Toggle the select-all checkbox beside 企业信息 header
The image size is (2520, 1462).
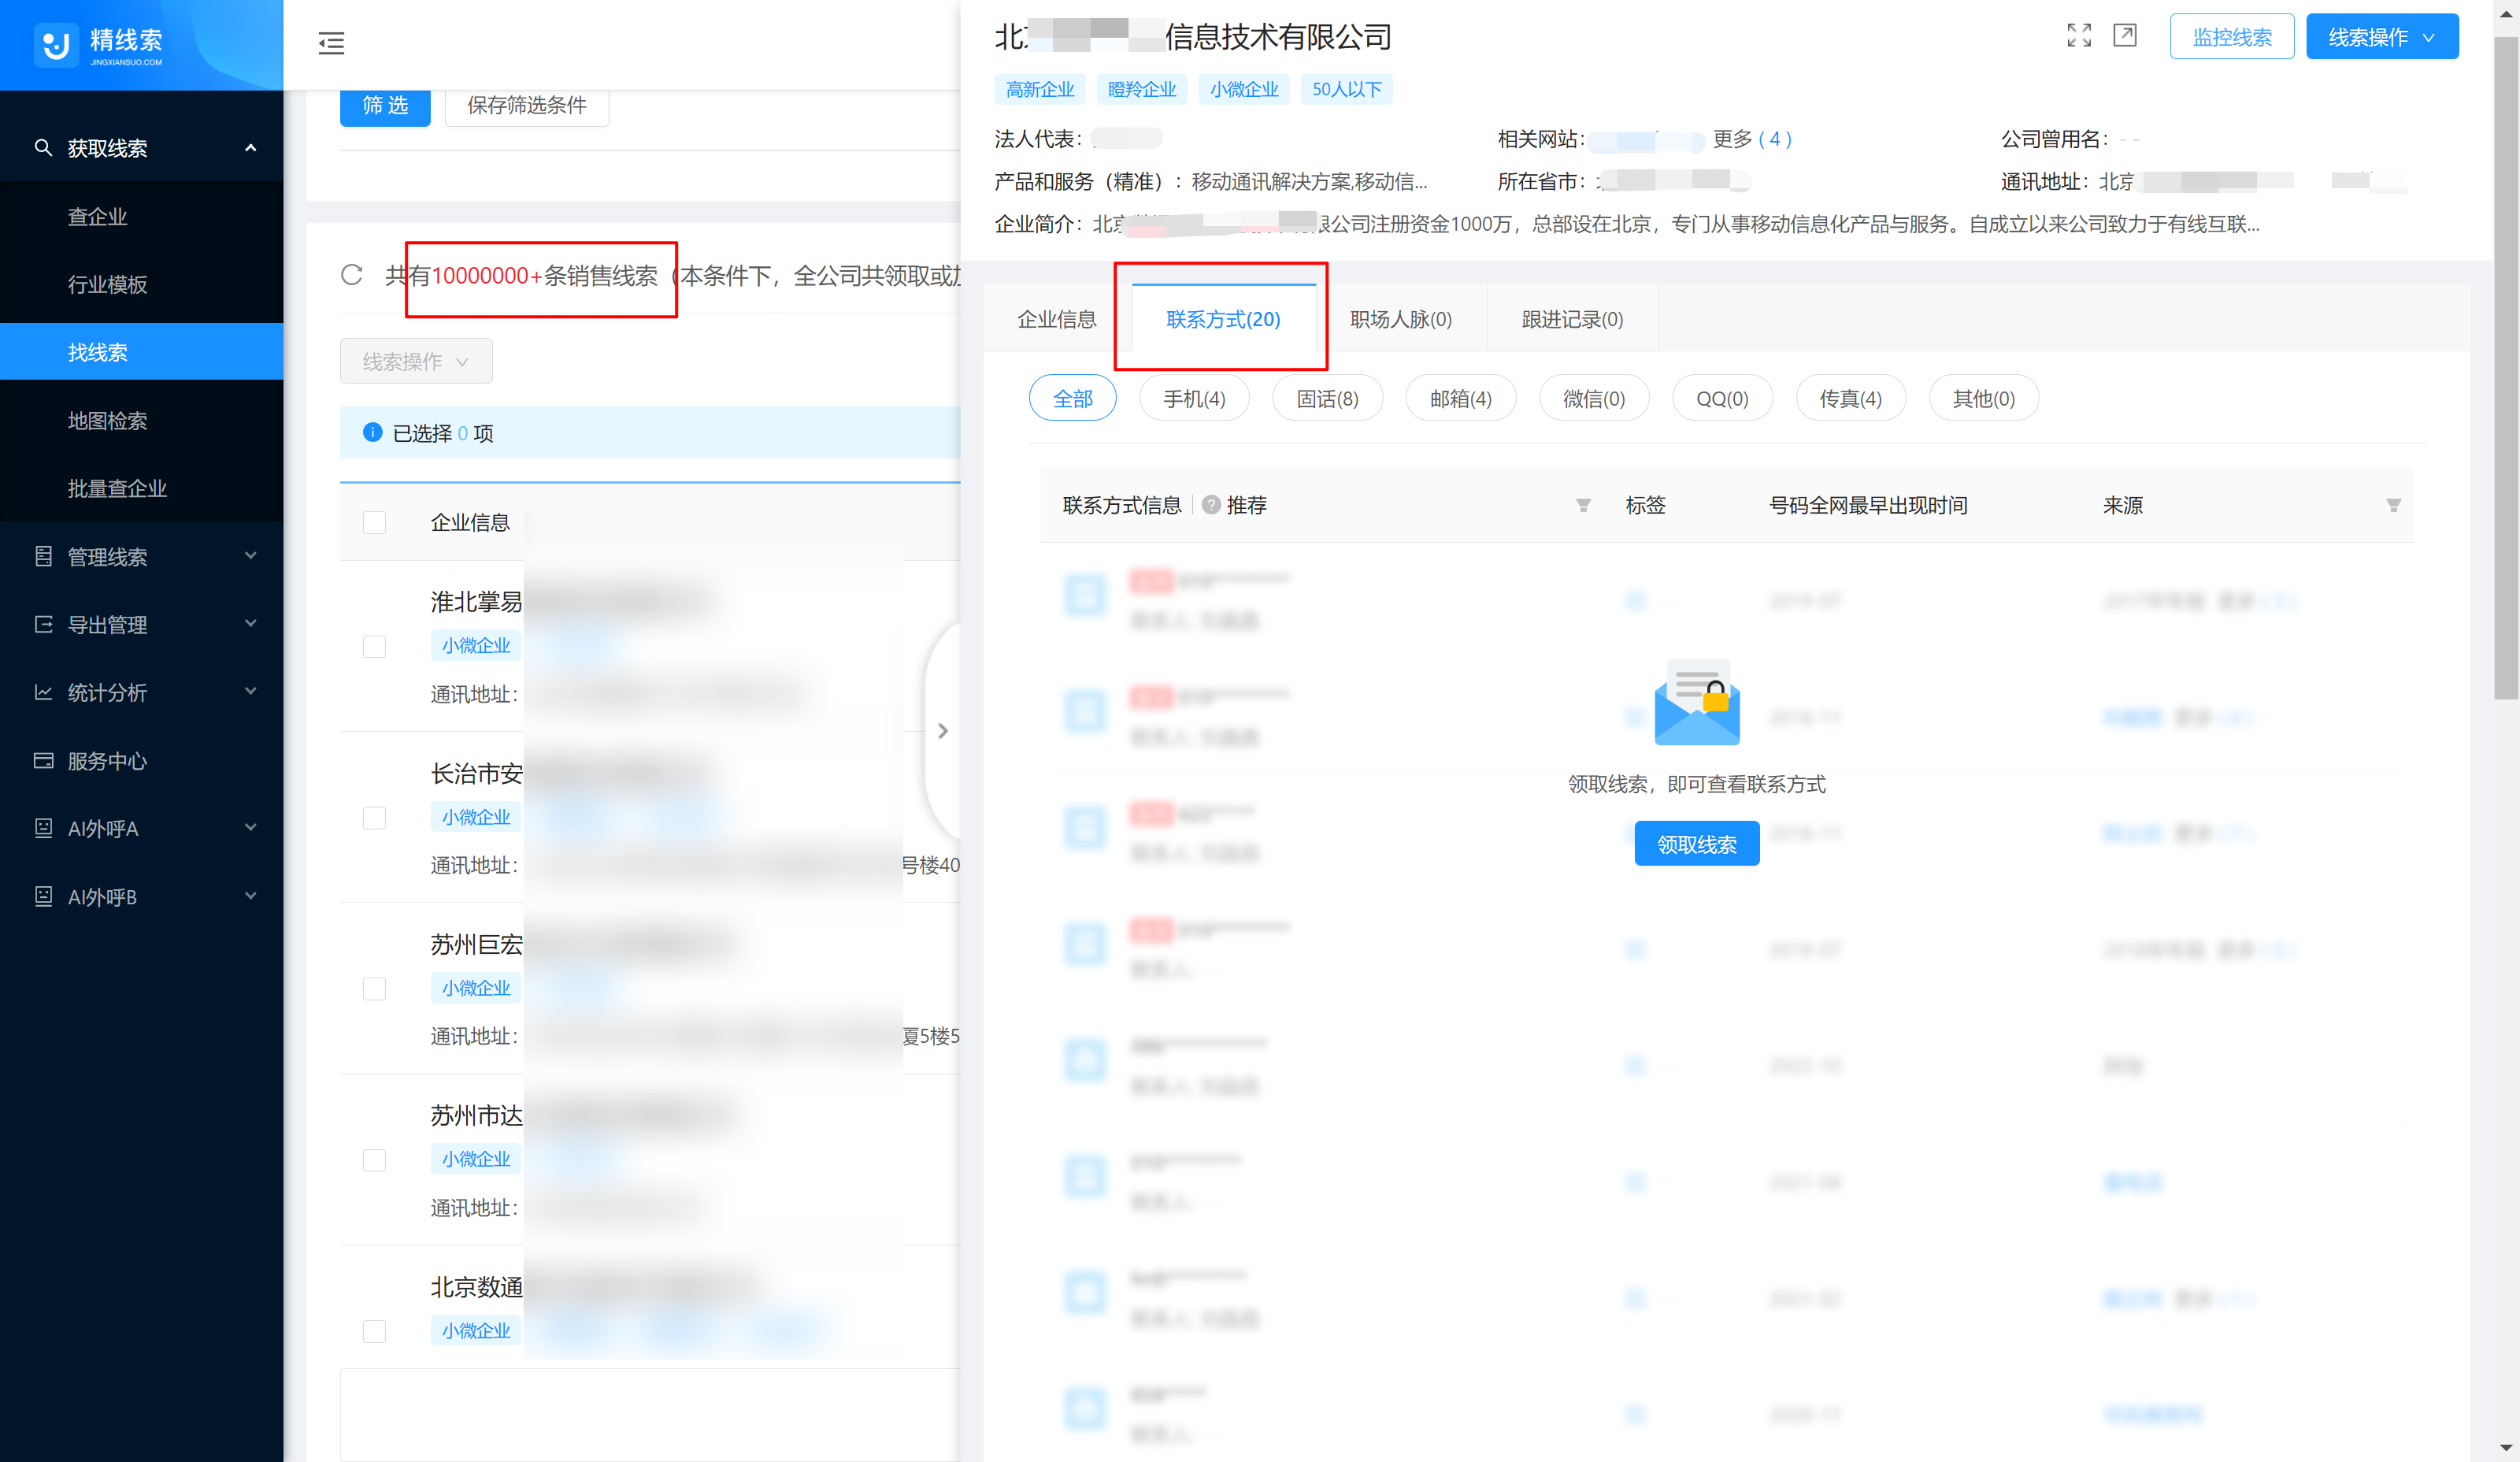tap(374, 522)
